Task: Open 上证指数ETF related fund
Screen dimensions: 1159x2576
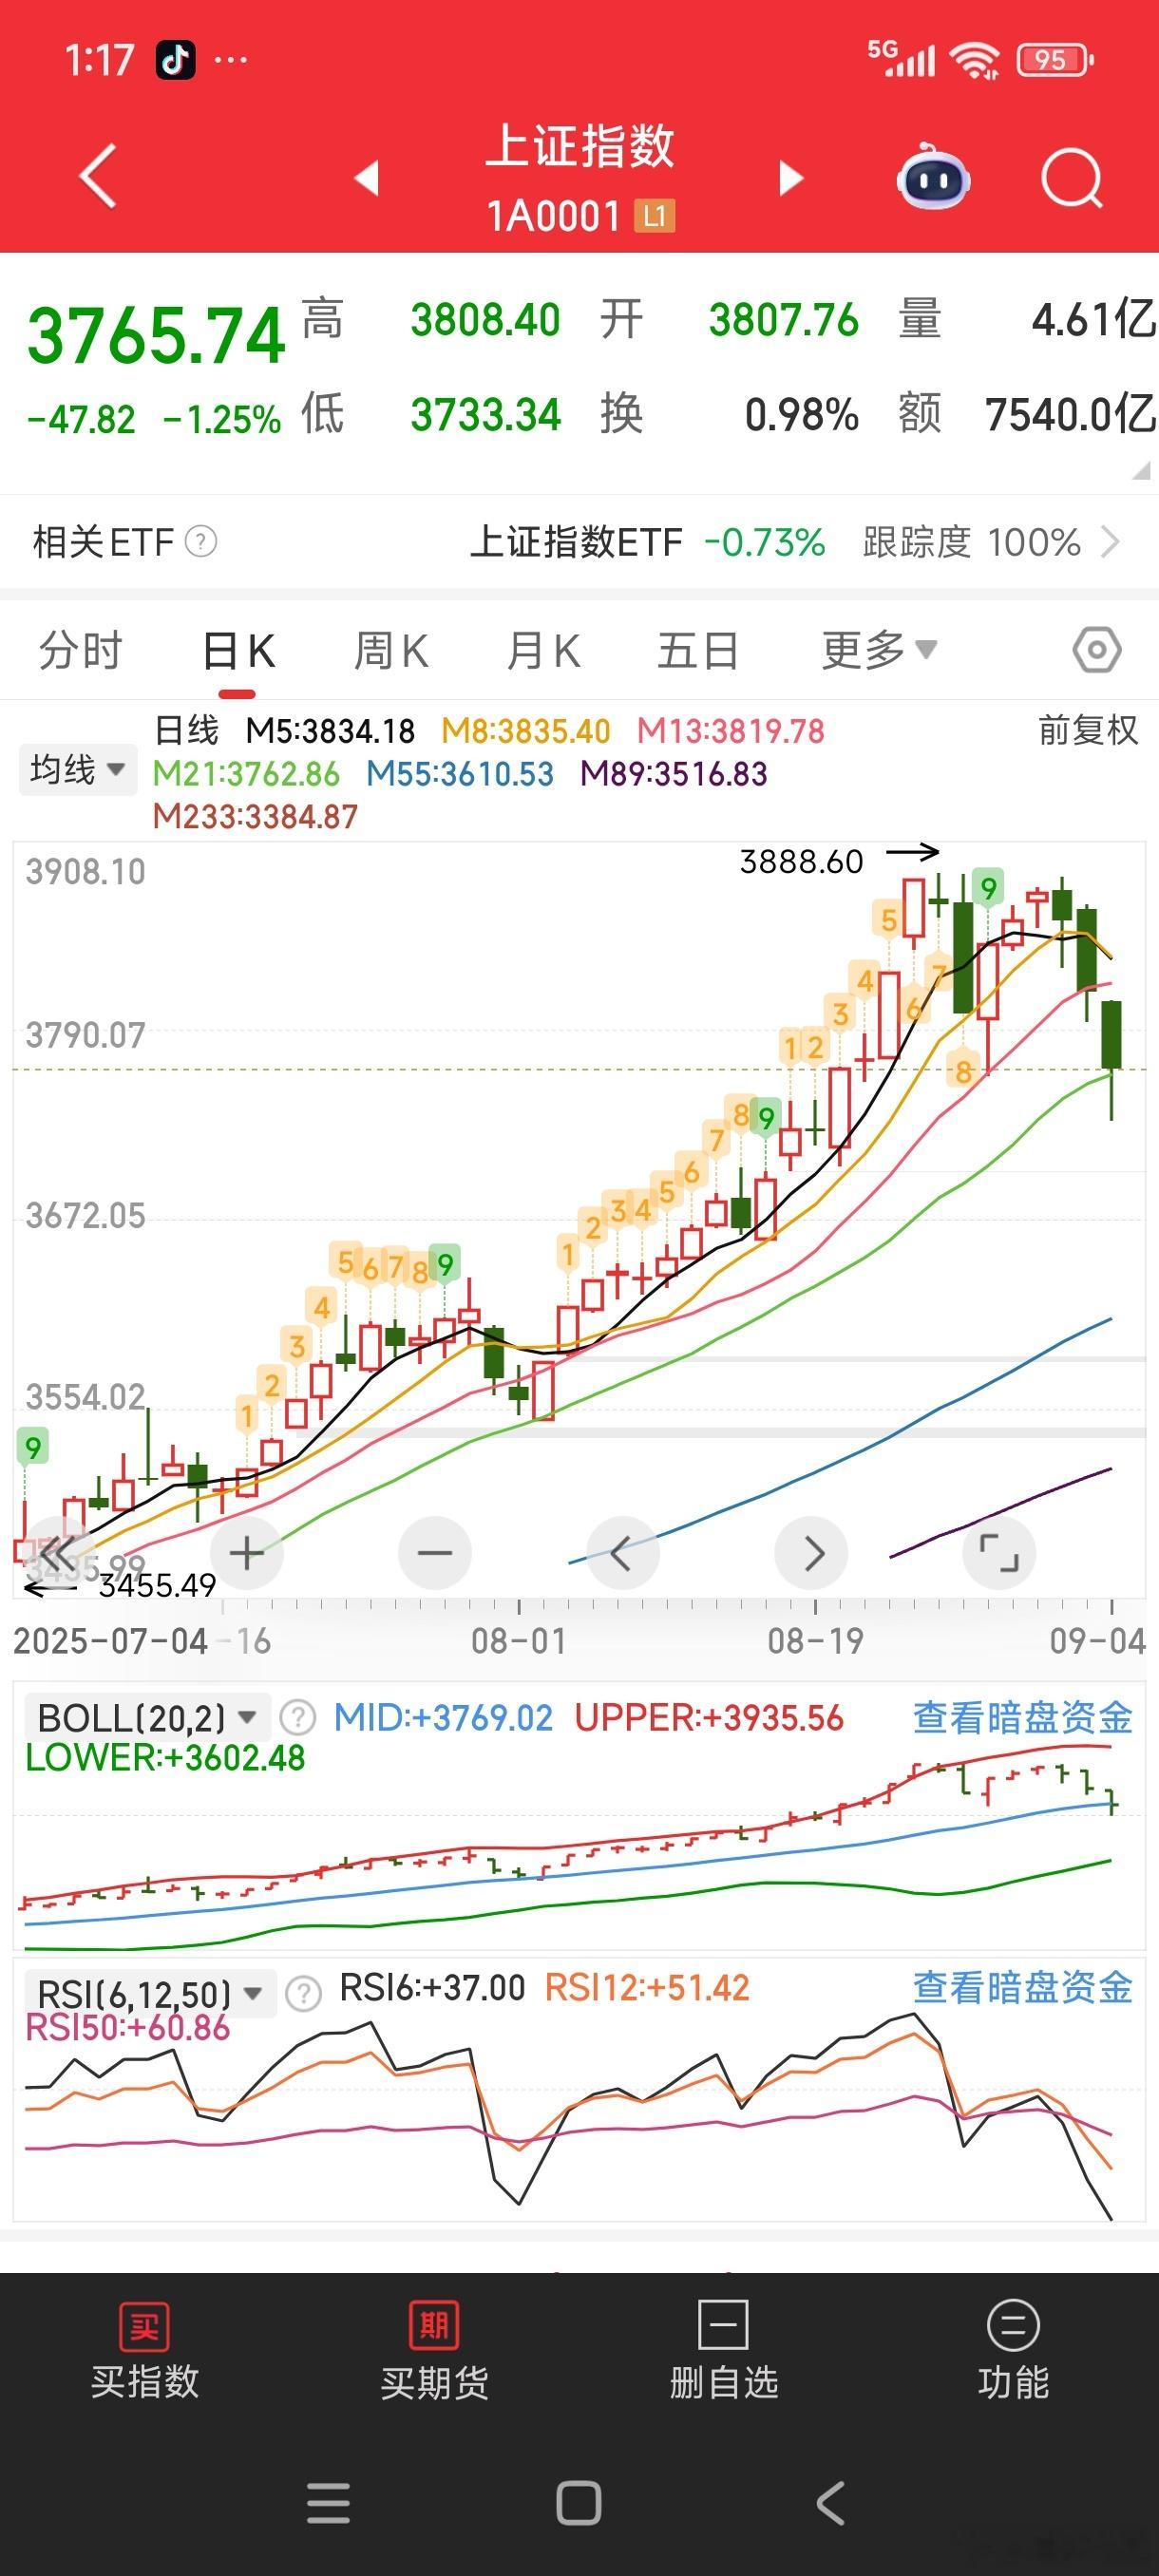Action: point(576,542)
